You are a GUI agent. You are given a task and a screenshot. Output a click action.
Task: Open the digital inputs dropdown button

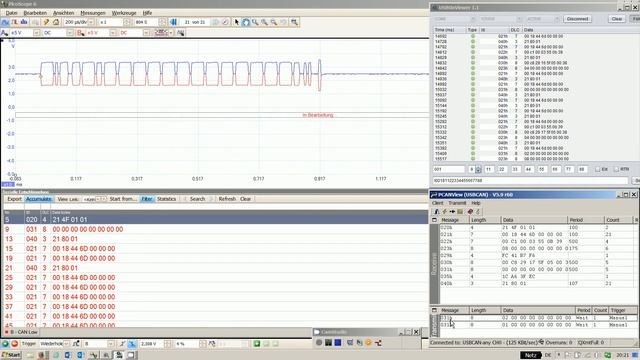[x=163, y=33]
